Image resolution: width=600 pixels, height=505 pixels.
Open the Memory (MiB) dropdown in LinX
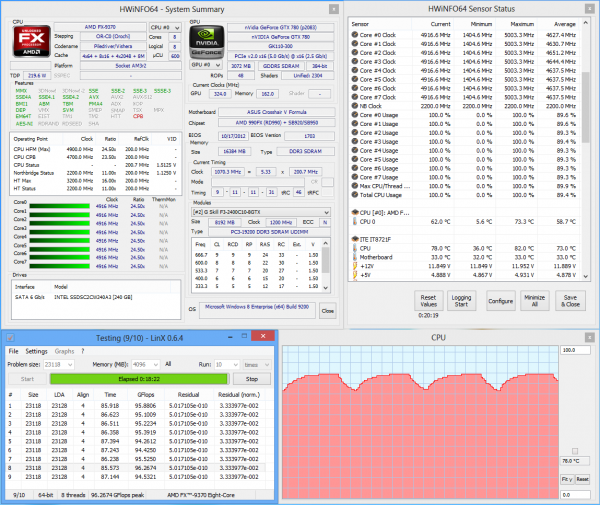pyautogui.click(x=141, y=365)
